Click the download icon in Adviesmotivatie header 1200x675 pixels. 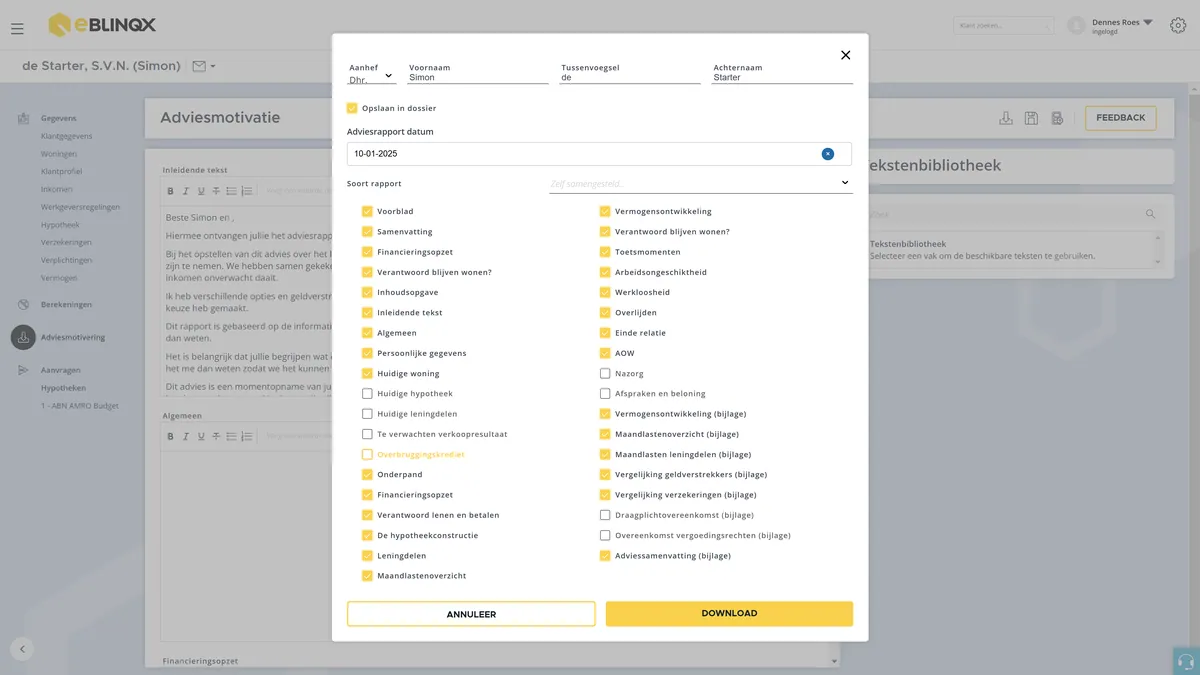pos(1006,118)
